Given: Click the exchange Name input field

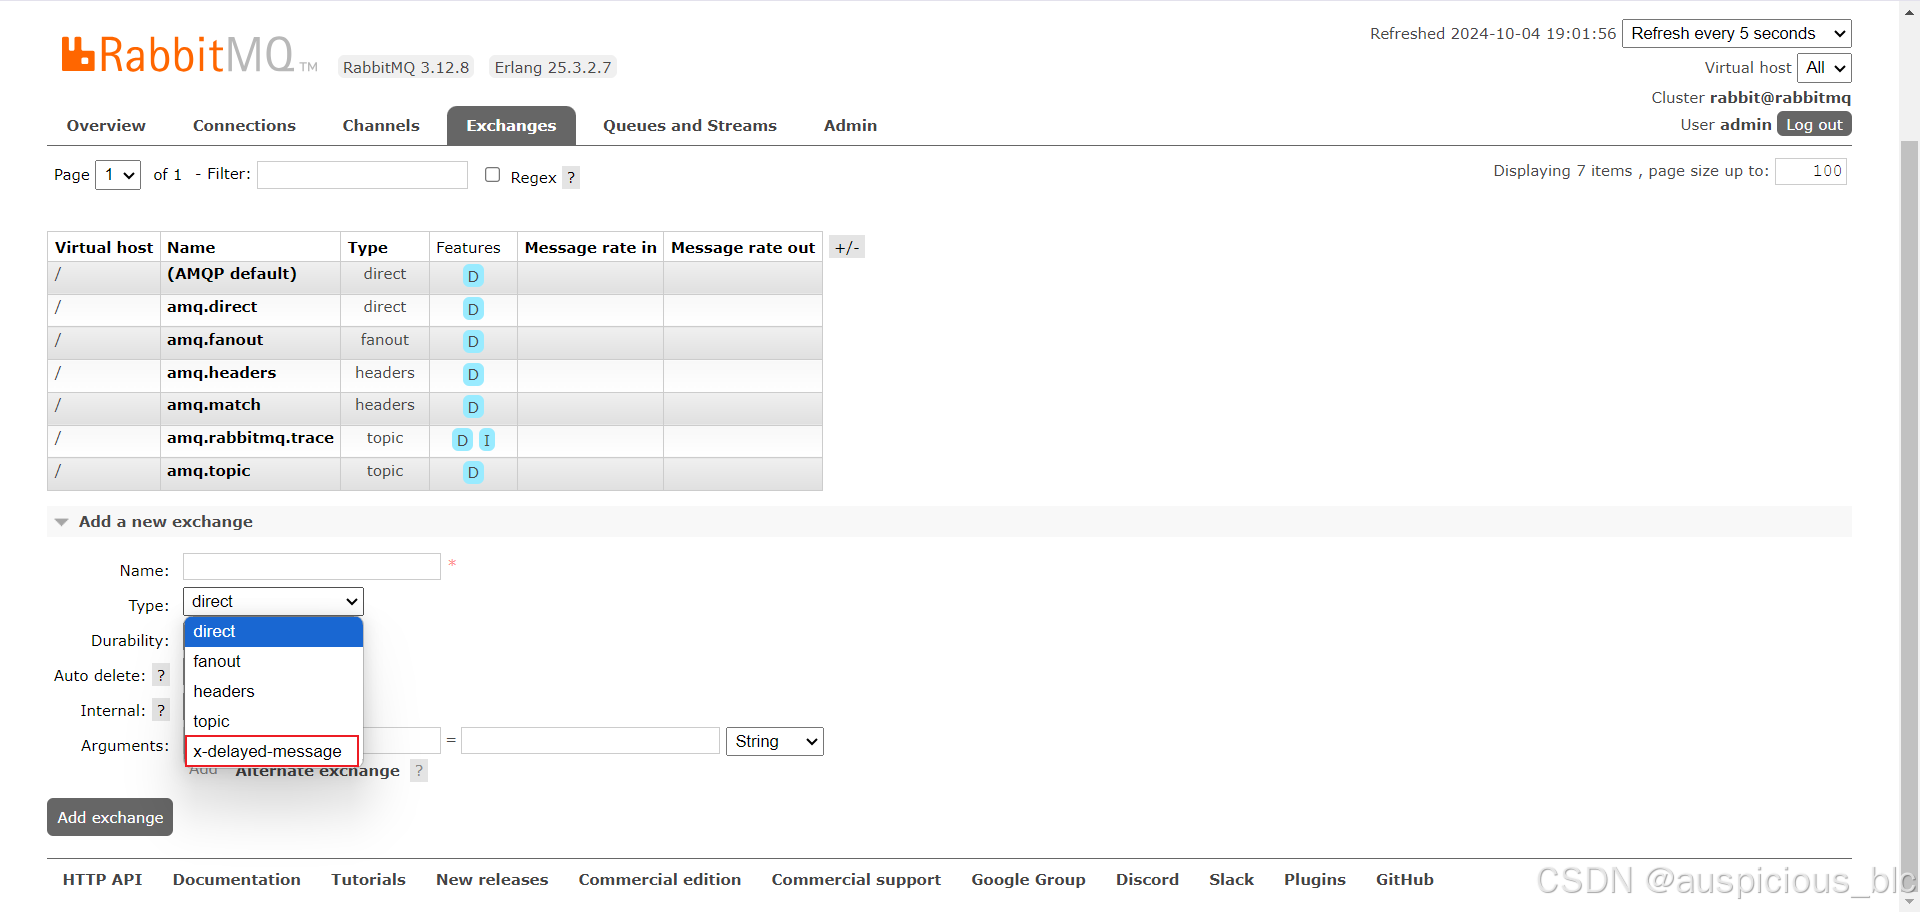Looking at the screenshot, I should 312,566.
